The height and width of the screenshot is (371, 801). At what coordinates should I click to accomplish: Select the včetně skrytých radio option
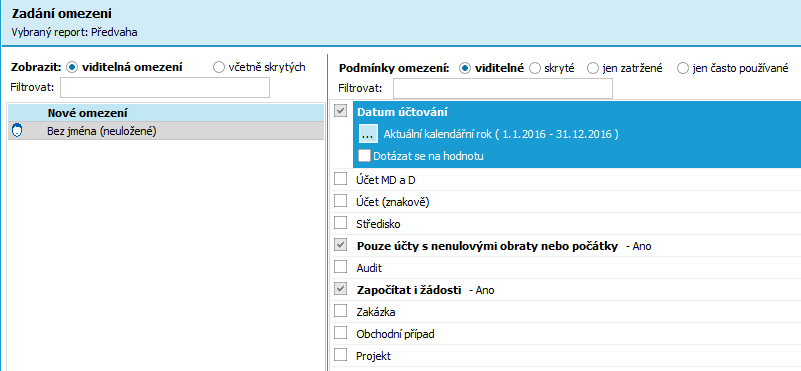(219, 67)
